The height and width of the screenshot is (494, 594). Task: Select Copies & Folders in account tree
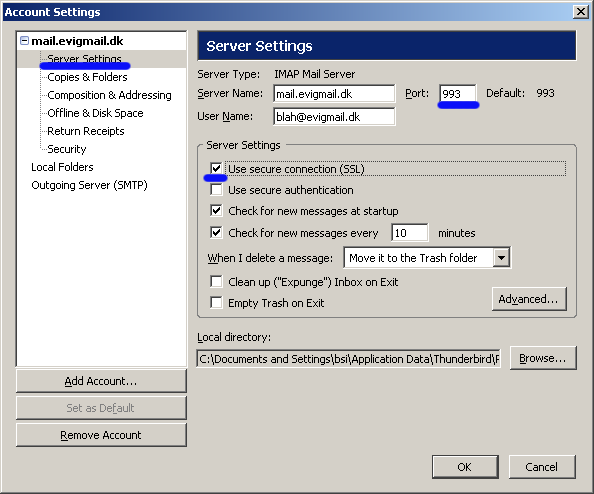(87, 77)
